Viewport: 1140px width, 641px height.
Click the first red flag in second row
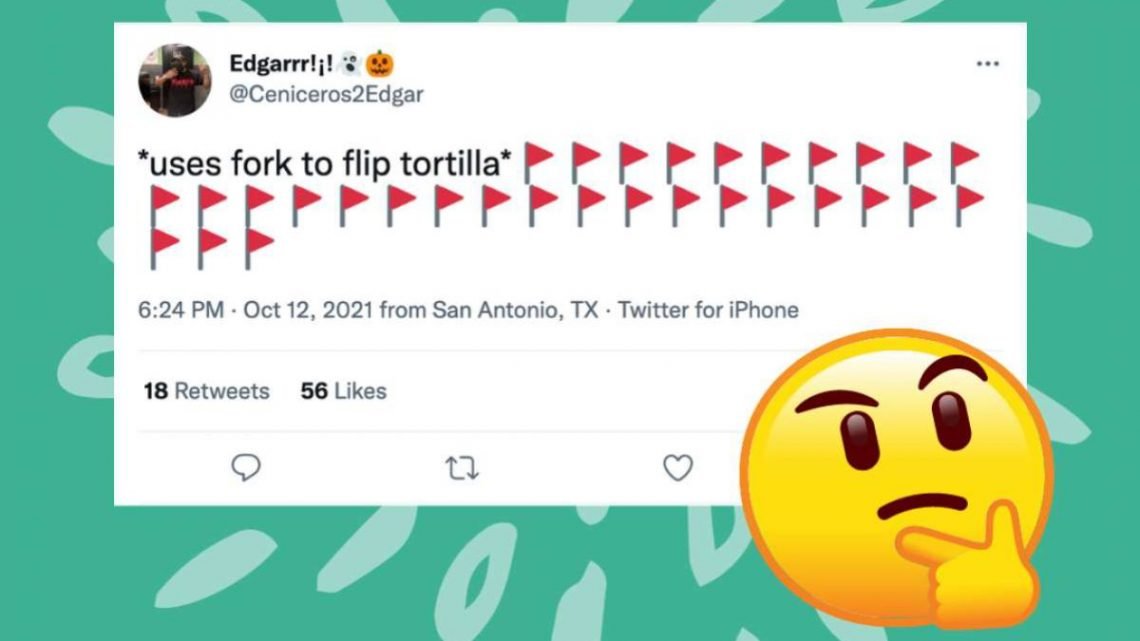pyautogui.click(x=164, y=204)
